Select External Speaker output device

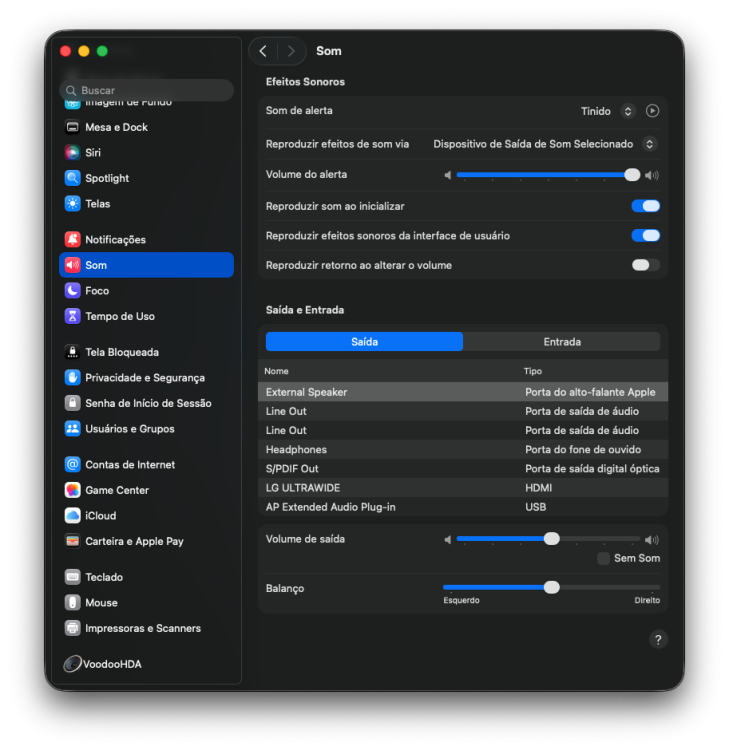[463, 392]
